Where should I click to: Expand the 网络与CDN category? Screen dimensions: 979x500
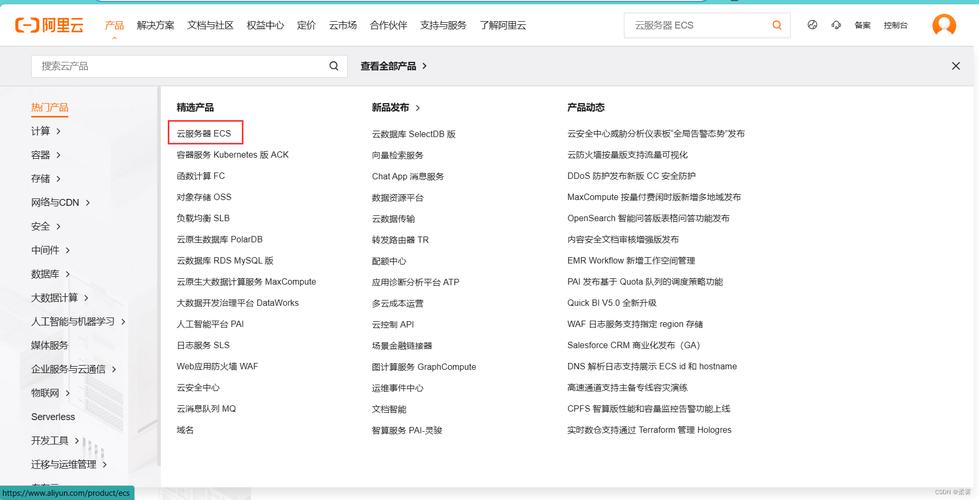[61, 202]
